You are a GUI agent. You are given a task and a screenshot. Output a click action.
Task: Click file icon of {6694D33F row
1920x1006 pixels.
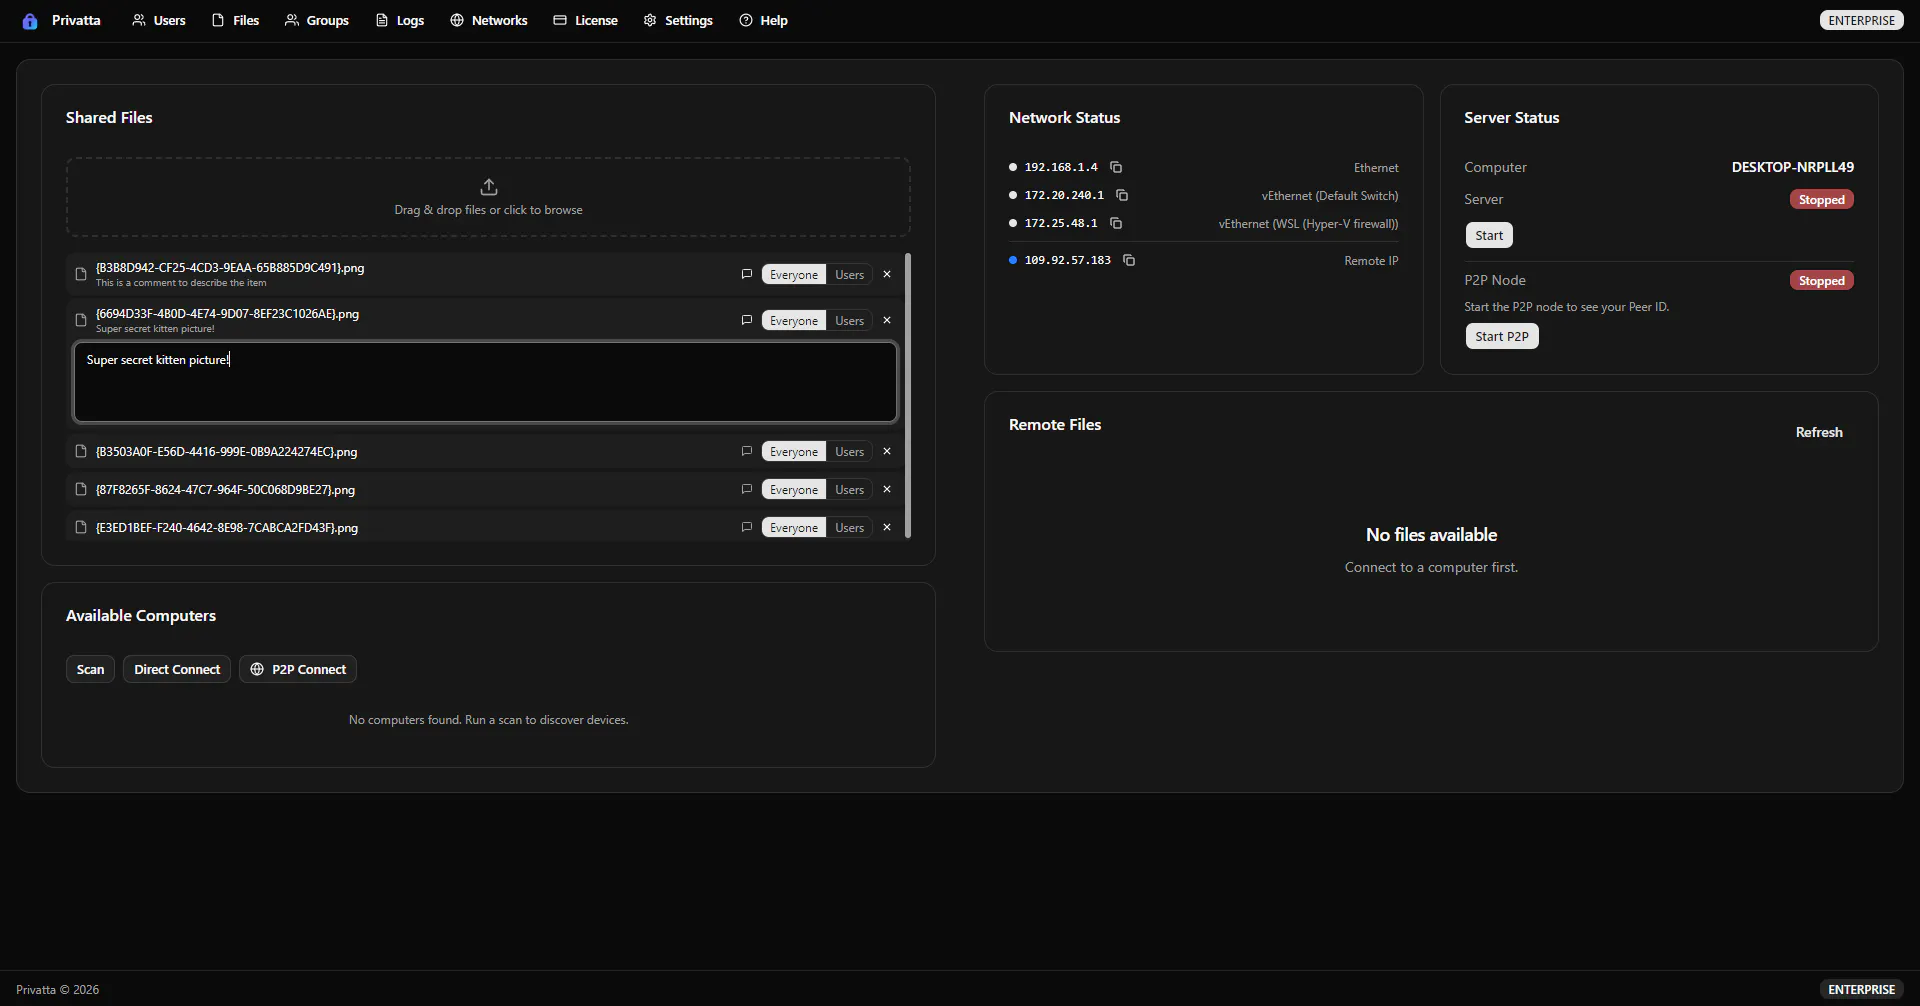click(x=81, y=320)
